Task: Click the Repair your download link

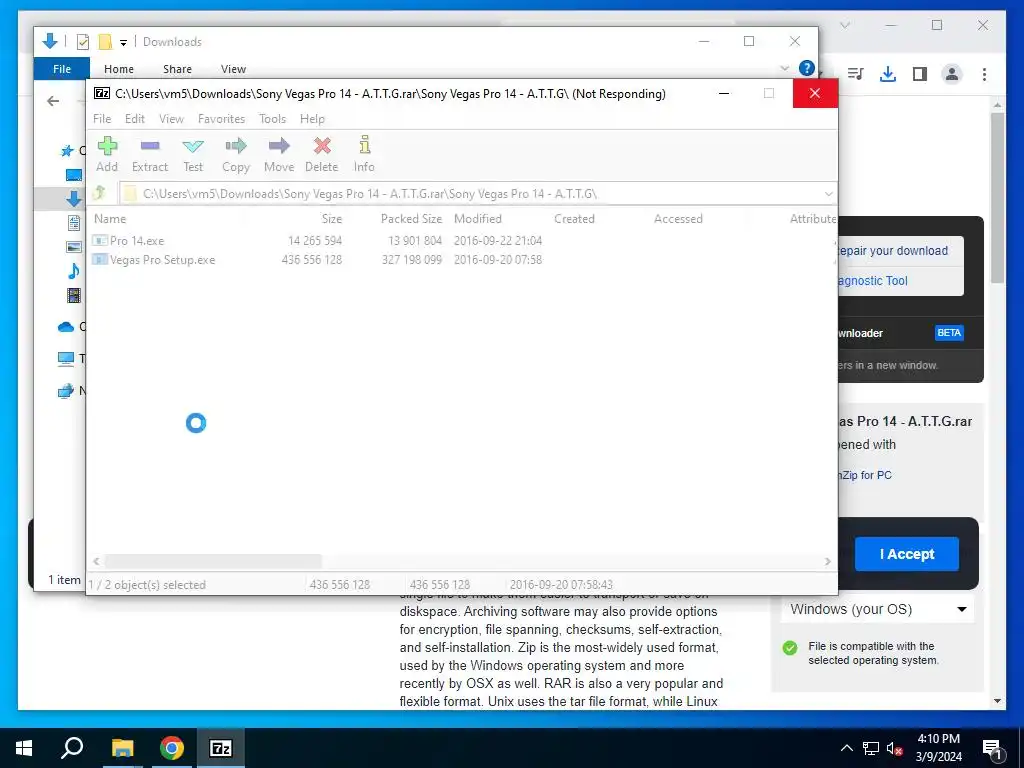Action: coord(893,251)
